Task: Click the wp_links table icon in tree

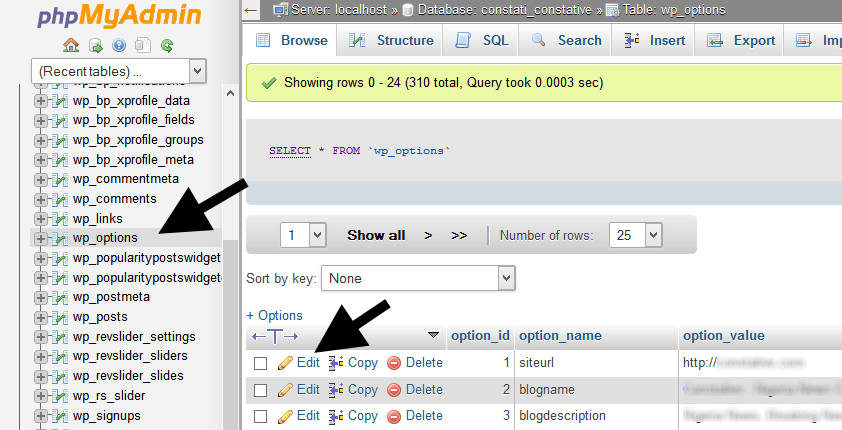Action: pos(59,219)
